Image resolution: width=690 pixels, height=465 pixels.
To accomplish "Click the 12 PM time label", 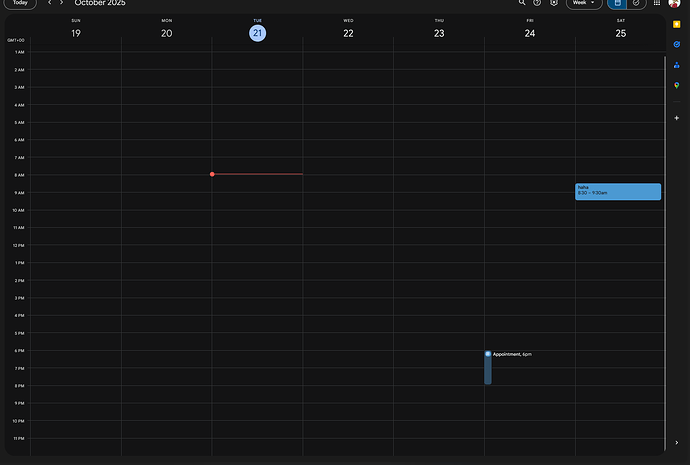I will [x=18, y=245].
